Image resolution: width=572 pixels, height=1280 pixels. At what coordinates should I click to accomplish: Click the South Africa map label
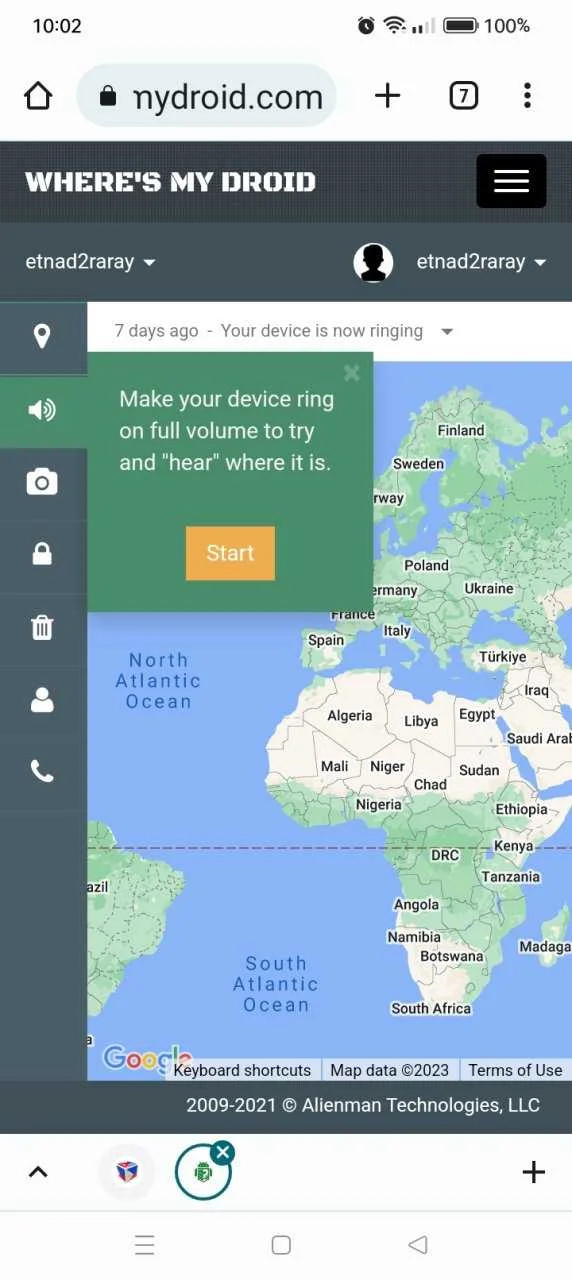[431, 1009]
